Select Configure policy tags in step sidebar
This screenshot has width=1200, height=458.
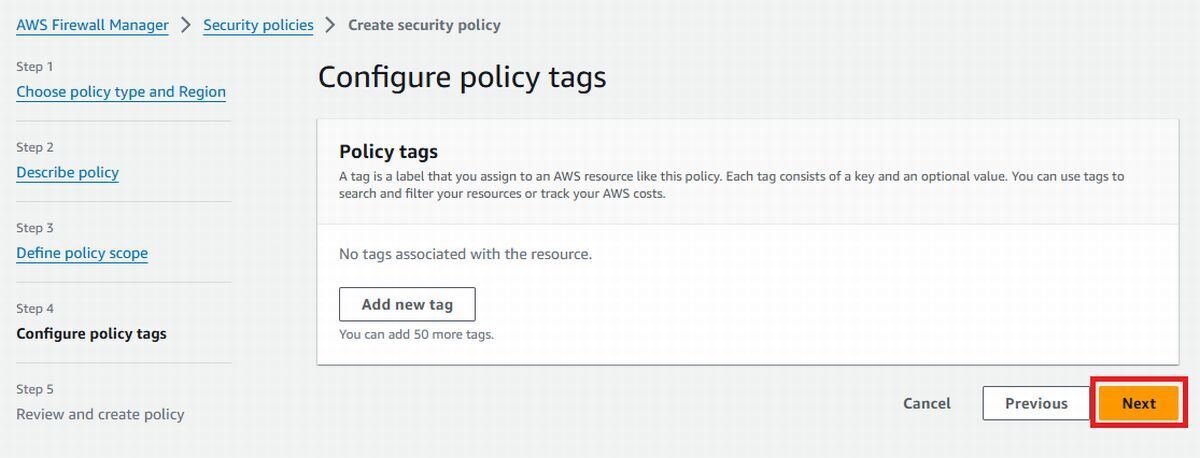pyautogui.click(x=91, y=334)
